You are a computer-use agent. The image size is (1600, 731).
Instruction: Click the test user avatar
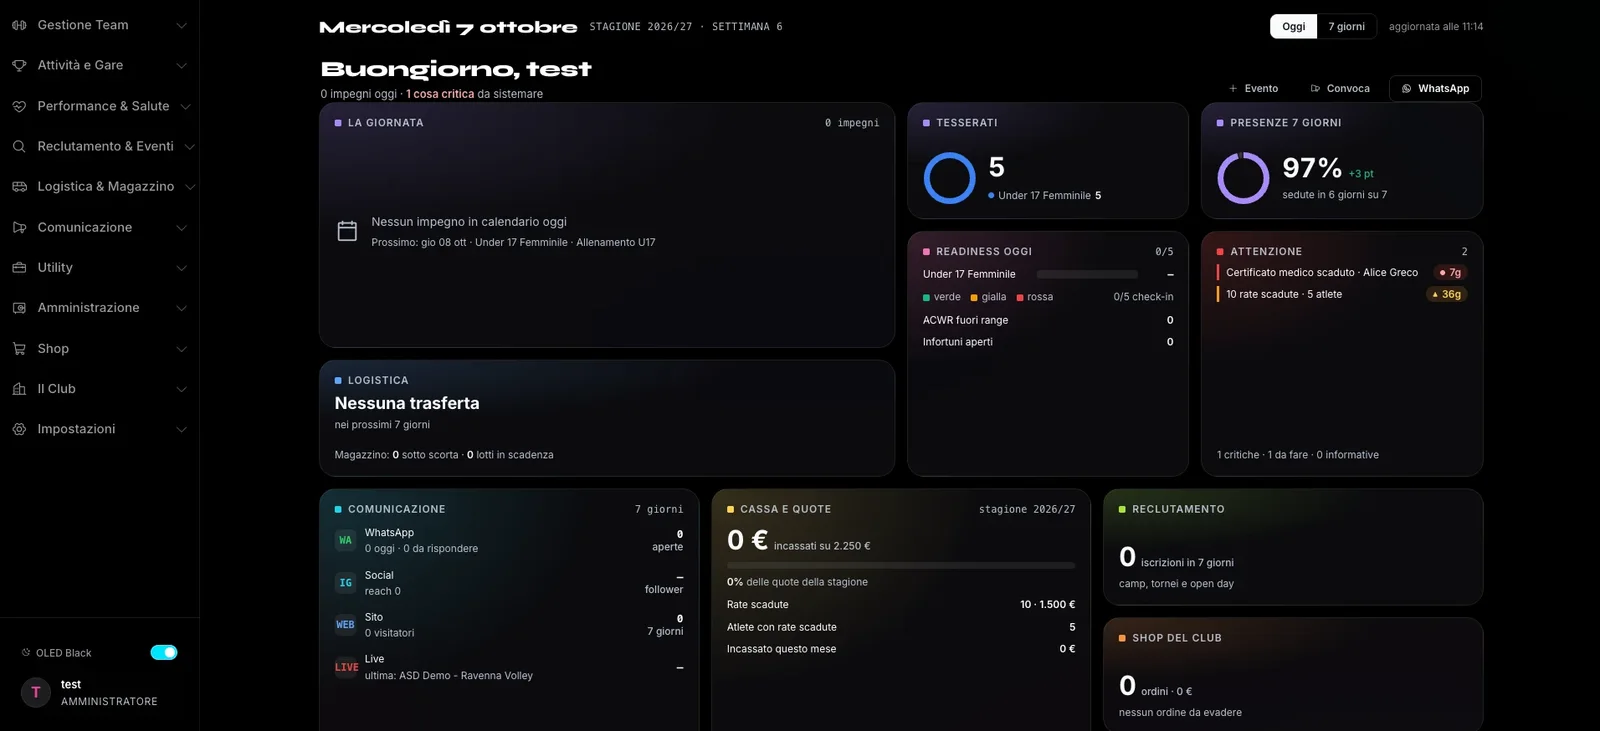coord(36,692)
